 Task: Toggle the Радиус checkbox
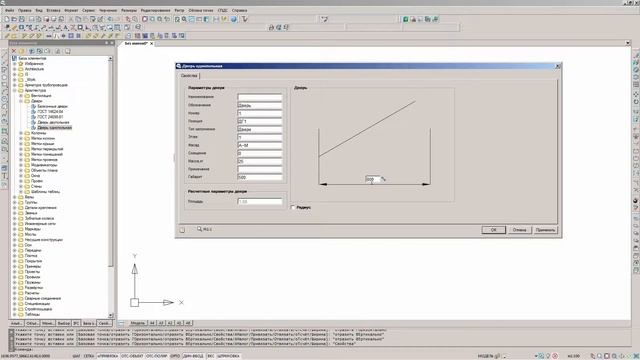click(293, 207)
